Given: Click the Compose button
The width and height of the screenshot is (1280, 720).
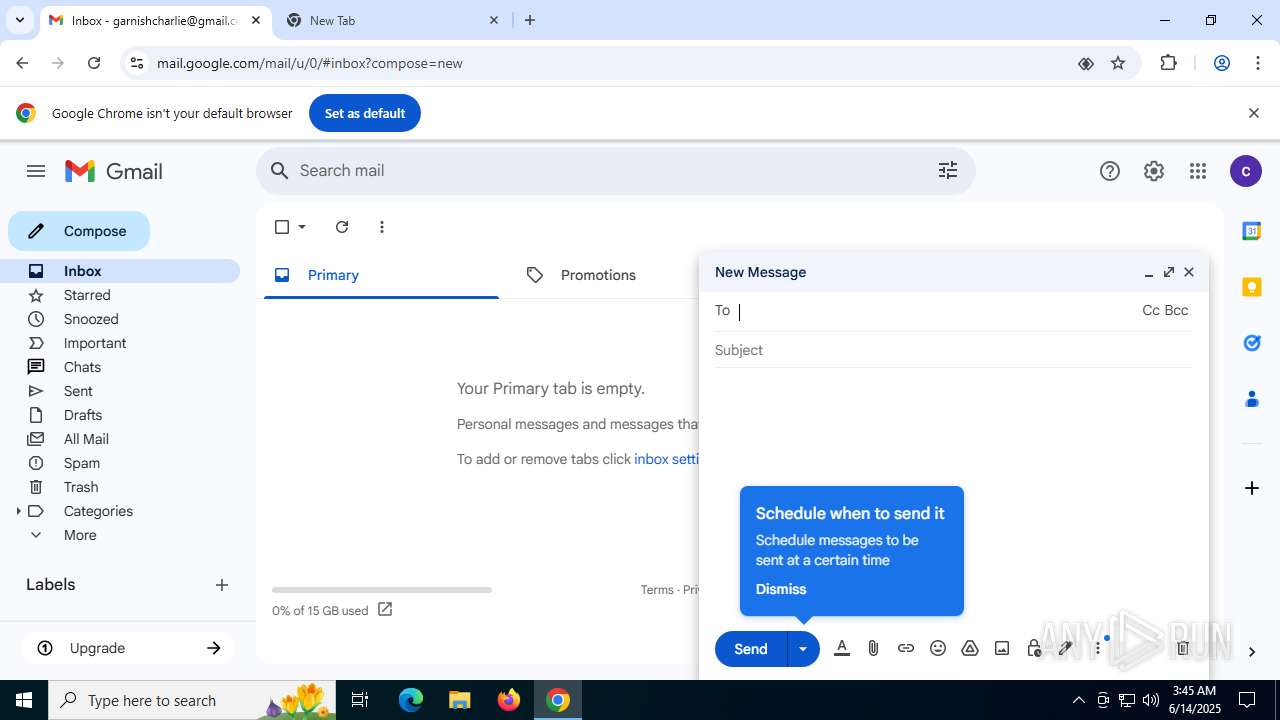Looking at the screenshot, I should click(79, 231).
